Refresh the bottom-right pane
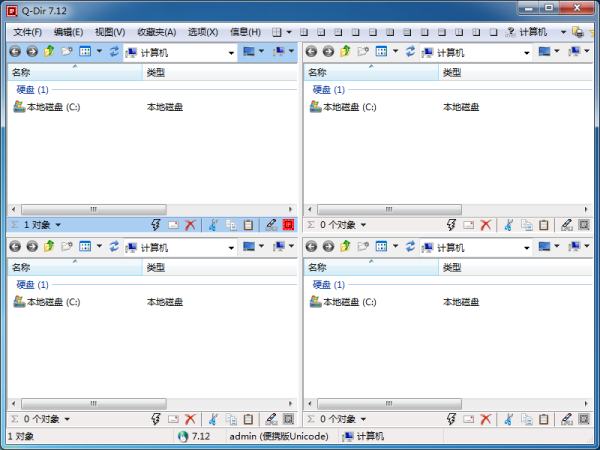Viewport: 600px width, 450px height. click(410, 247)
